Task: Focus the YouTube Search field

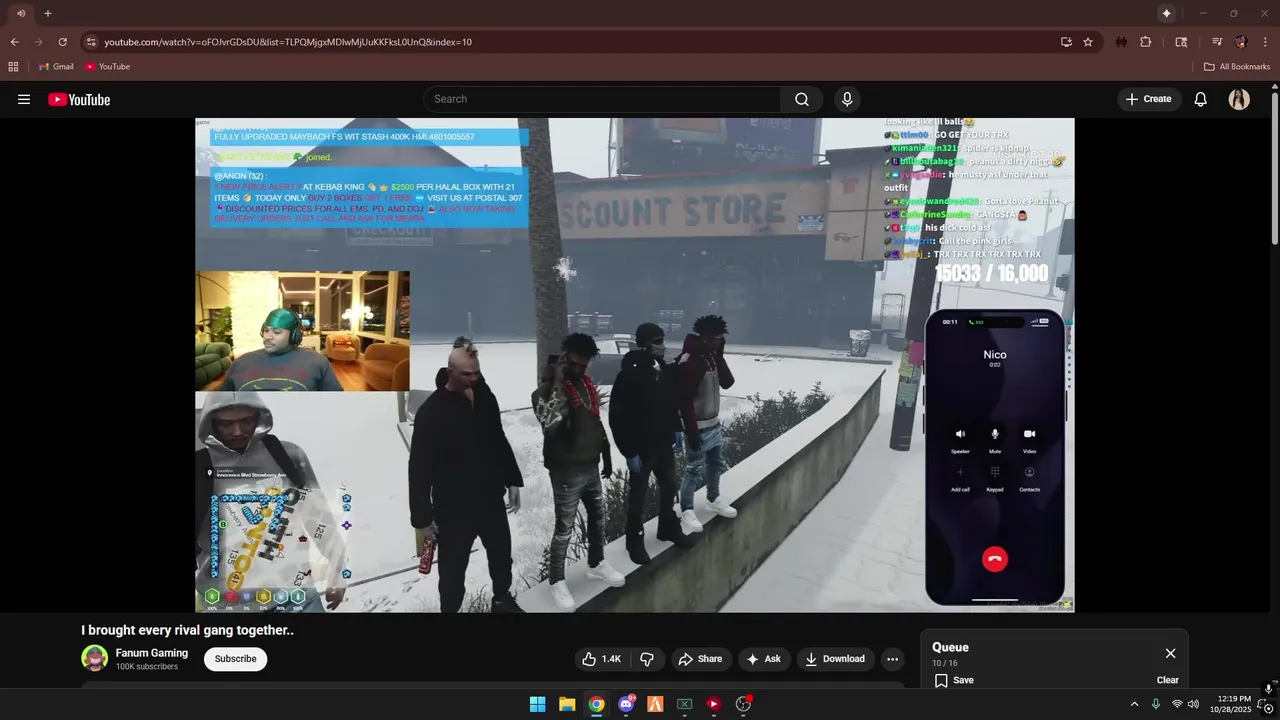Action: 602,99
